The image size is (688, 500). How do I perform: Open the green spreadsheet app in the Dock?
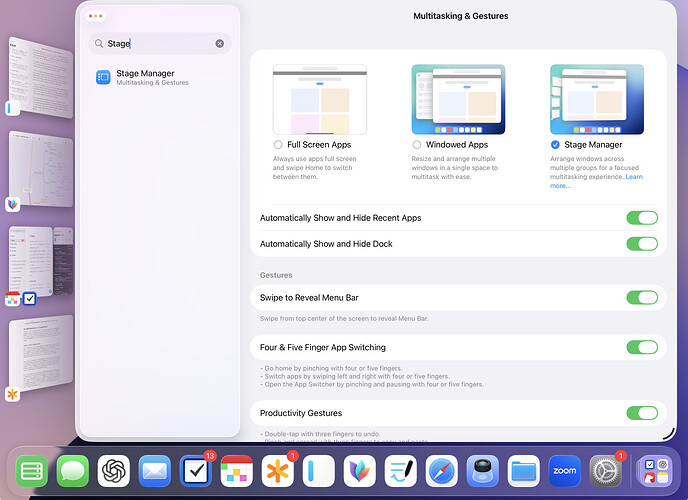[x=32, y=471]
